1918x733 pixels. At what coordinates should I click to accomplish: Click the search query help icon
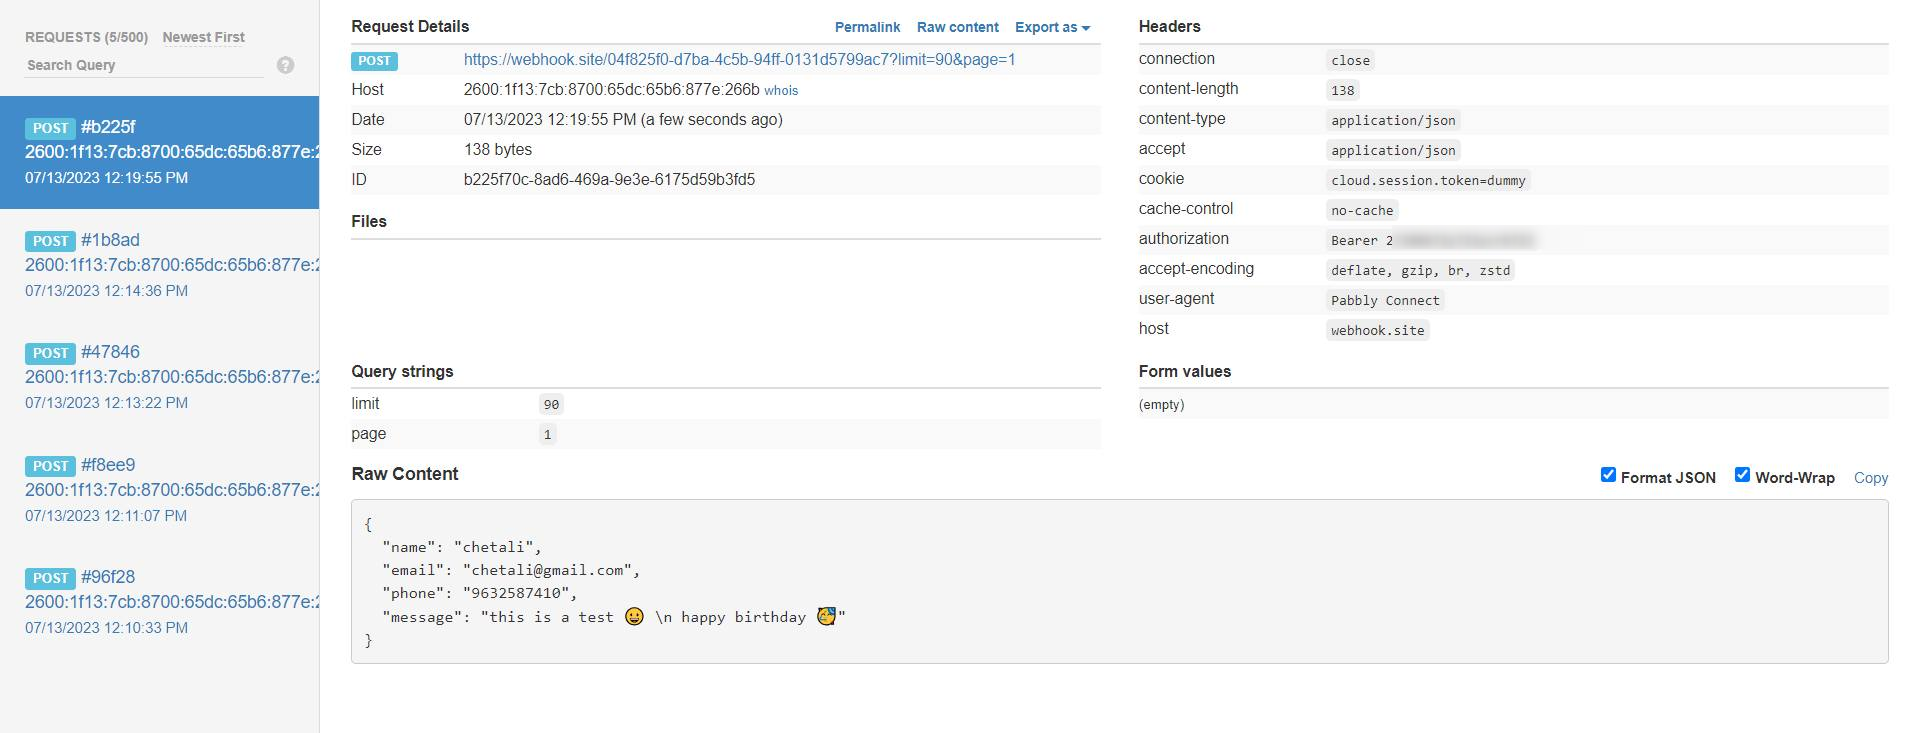coord(285,65)
